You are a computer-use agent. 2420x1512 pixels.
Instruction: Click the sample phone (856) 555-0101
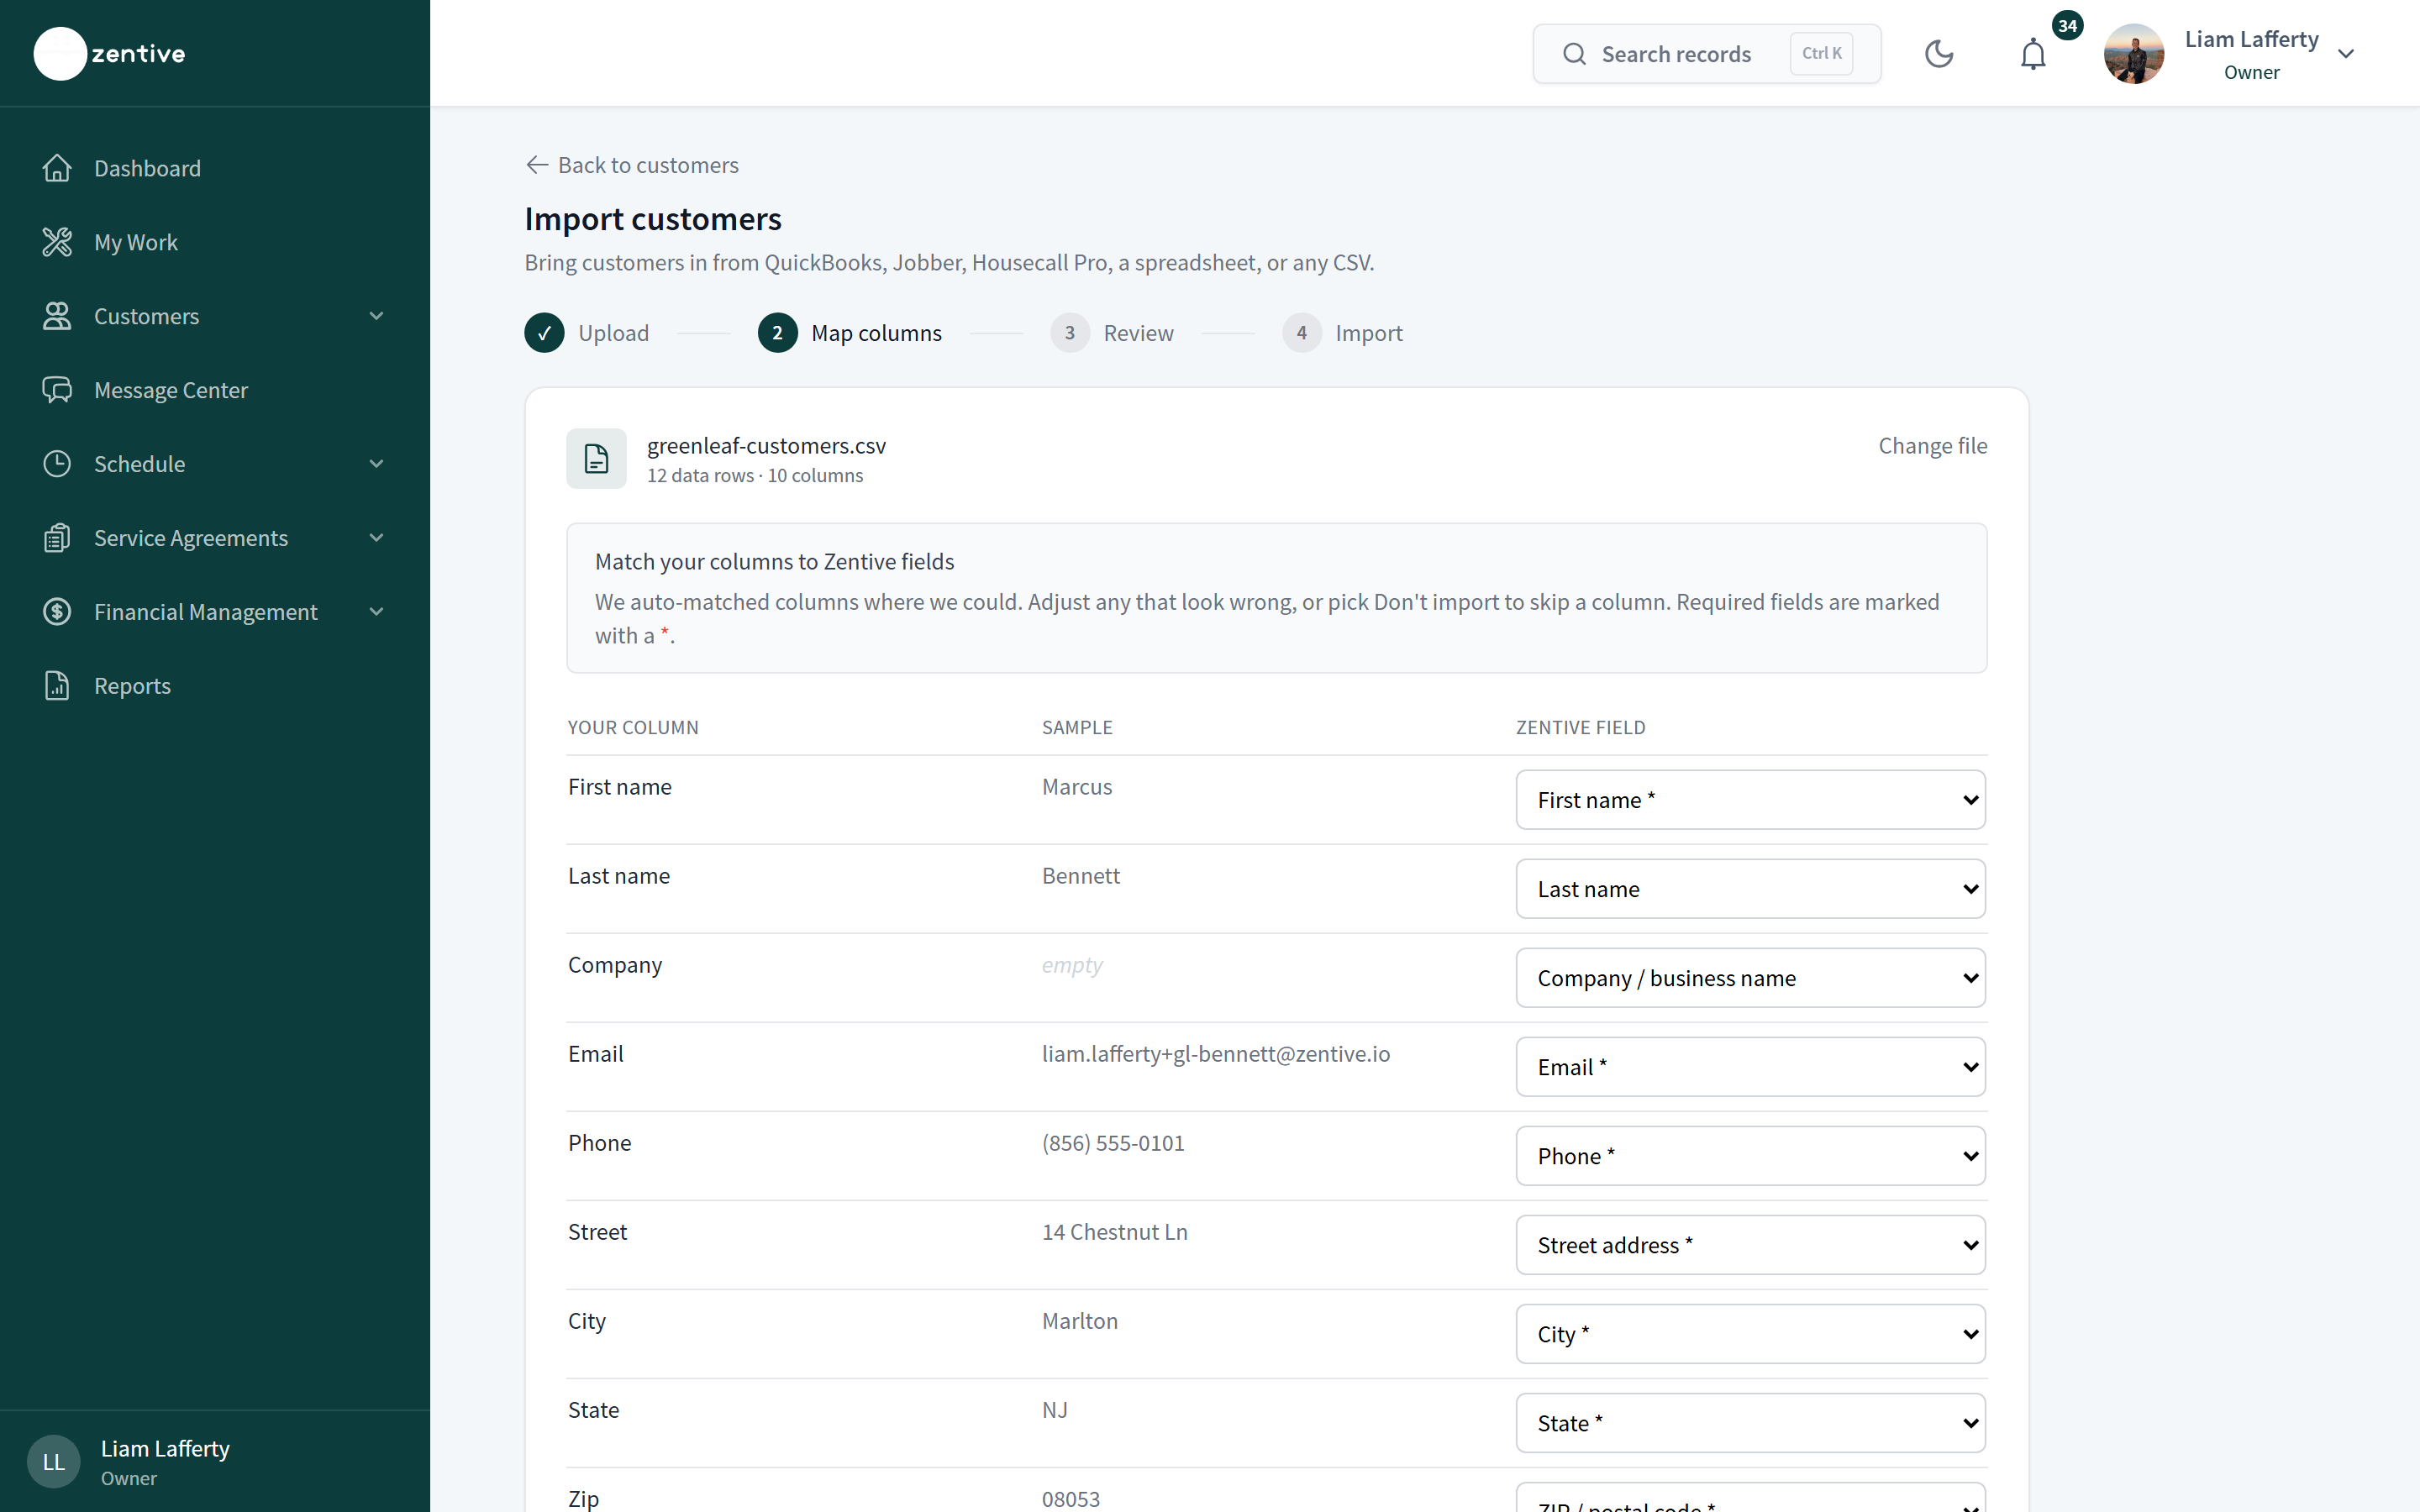[x=1113, y=1143]
